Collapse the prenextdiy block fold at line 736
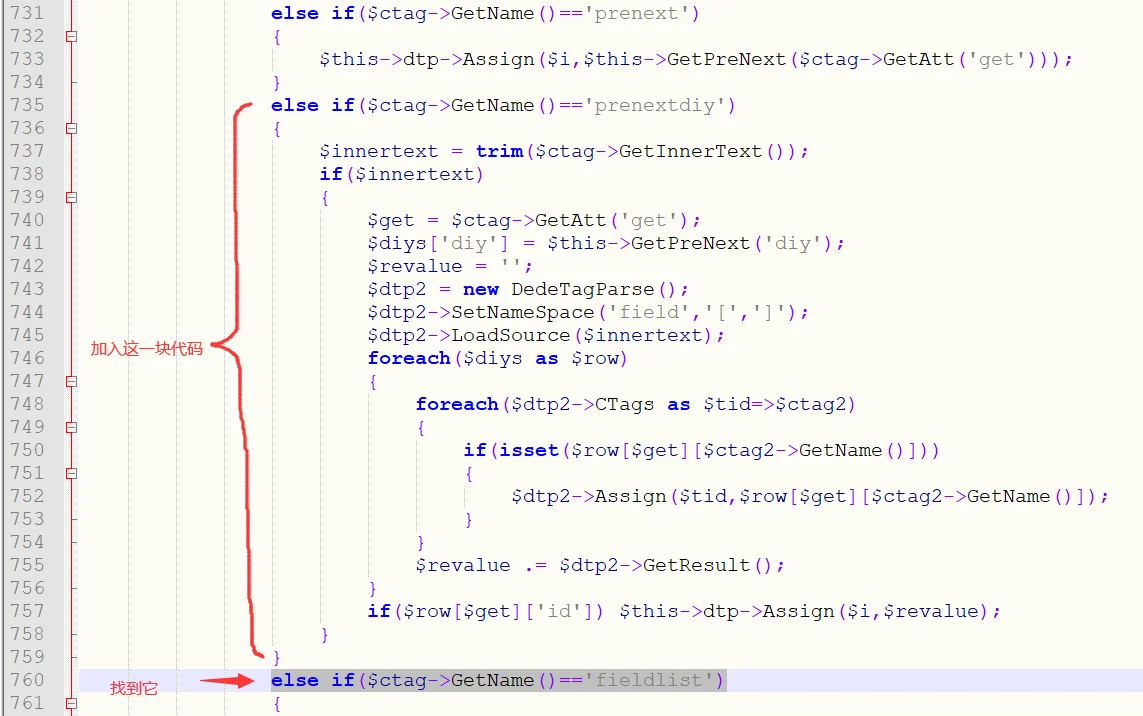 (x=71, y=128)
